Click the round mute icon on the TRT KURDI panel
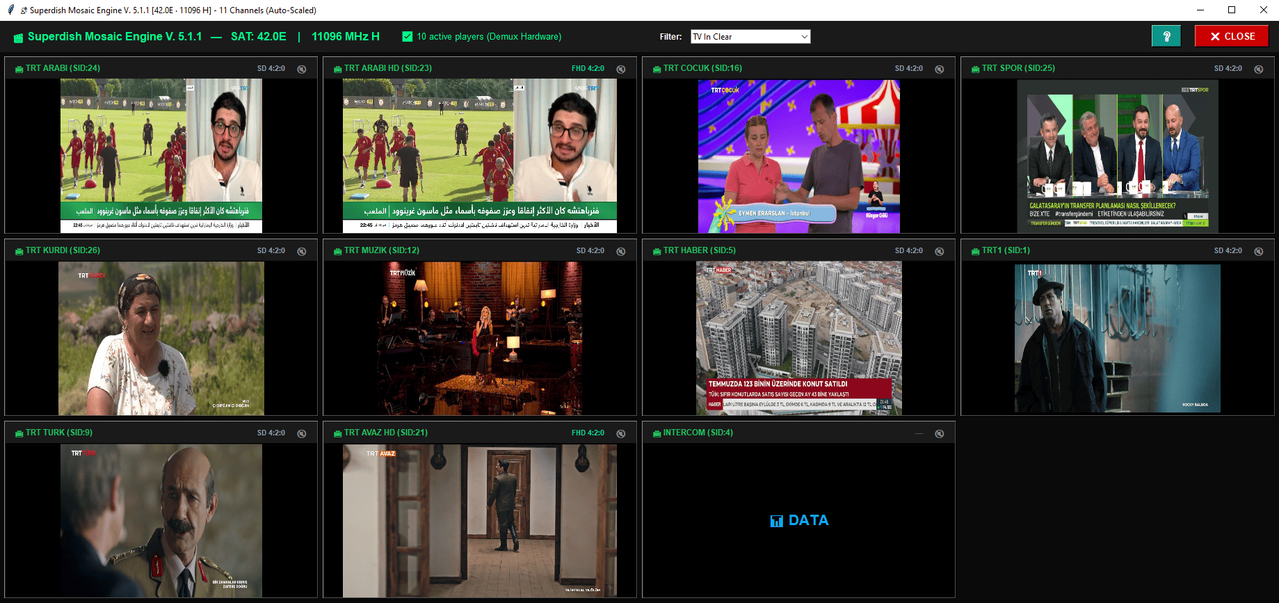This screenshot has height=603, width=1279. (302, 251)
